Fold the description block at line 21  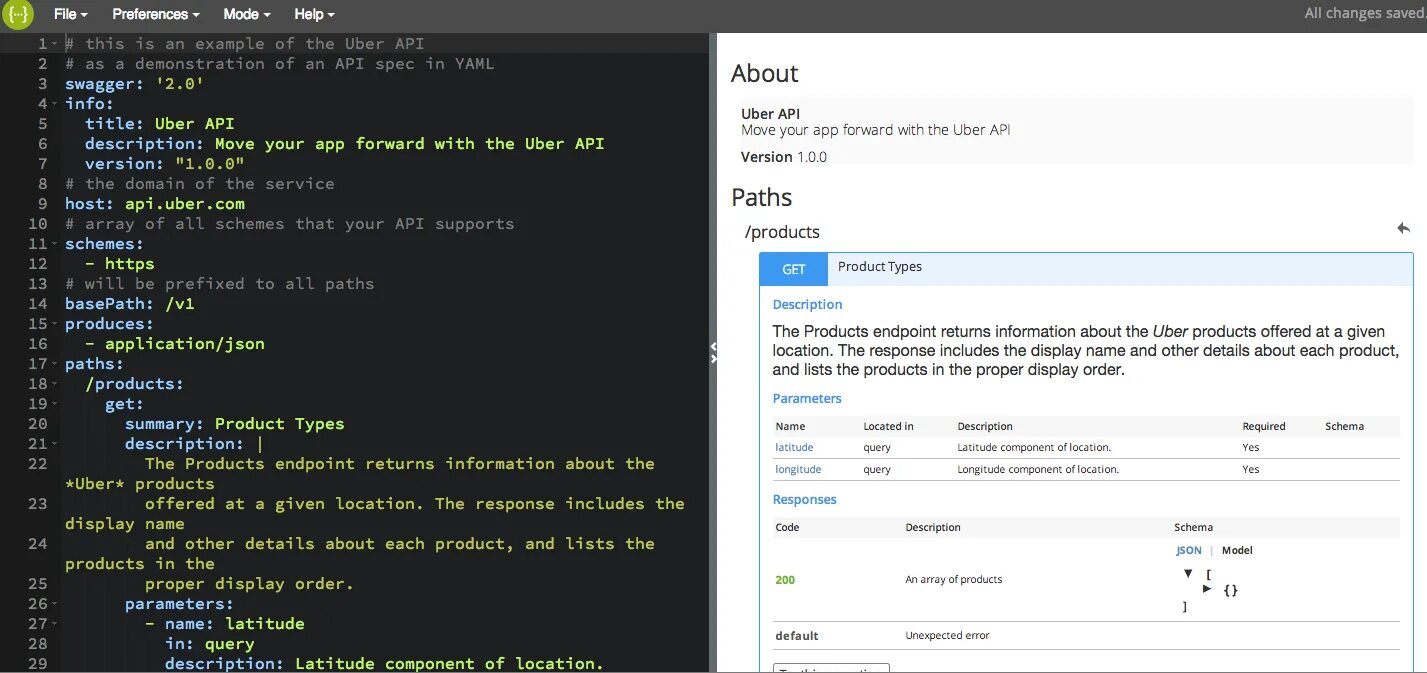click(56, 444)
